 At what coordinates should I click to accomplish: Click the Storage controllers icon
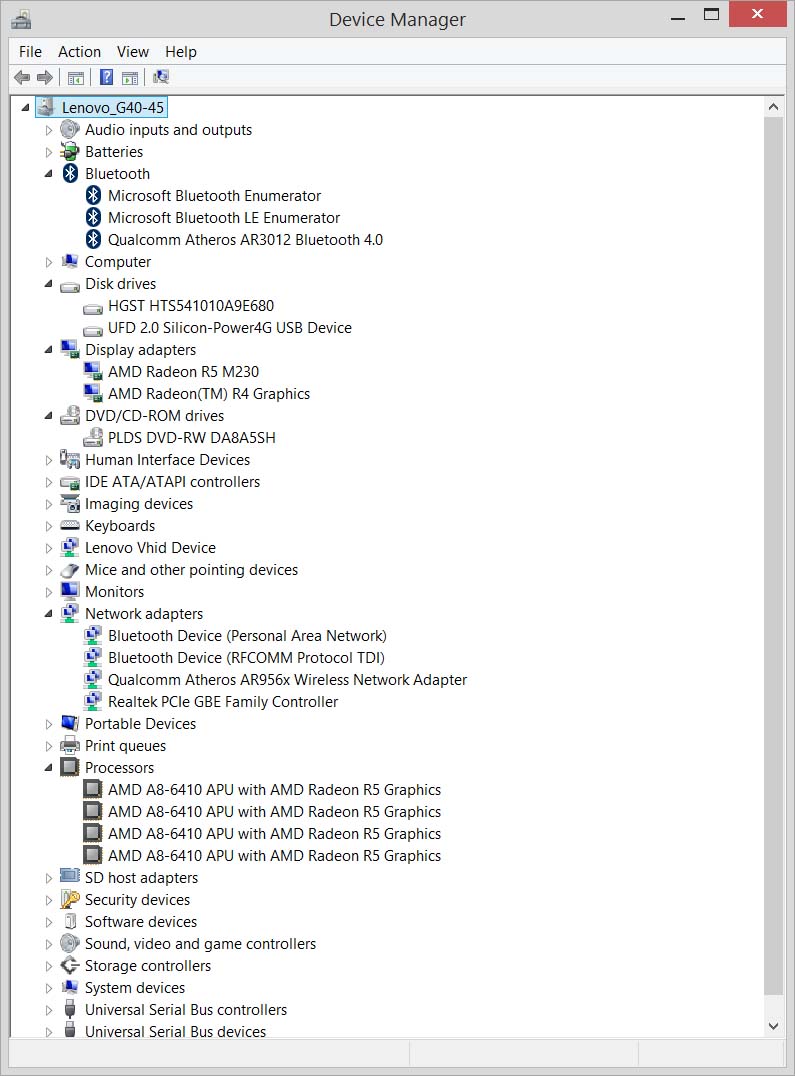click(x=69, y=965)
